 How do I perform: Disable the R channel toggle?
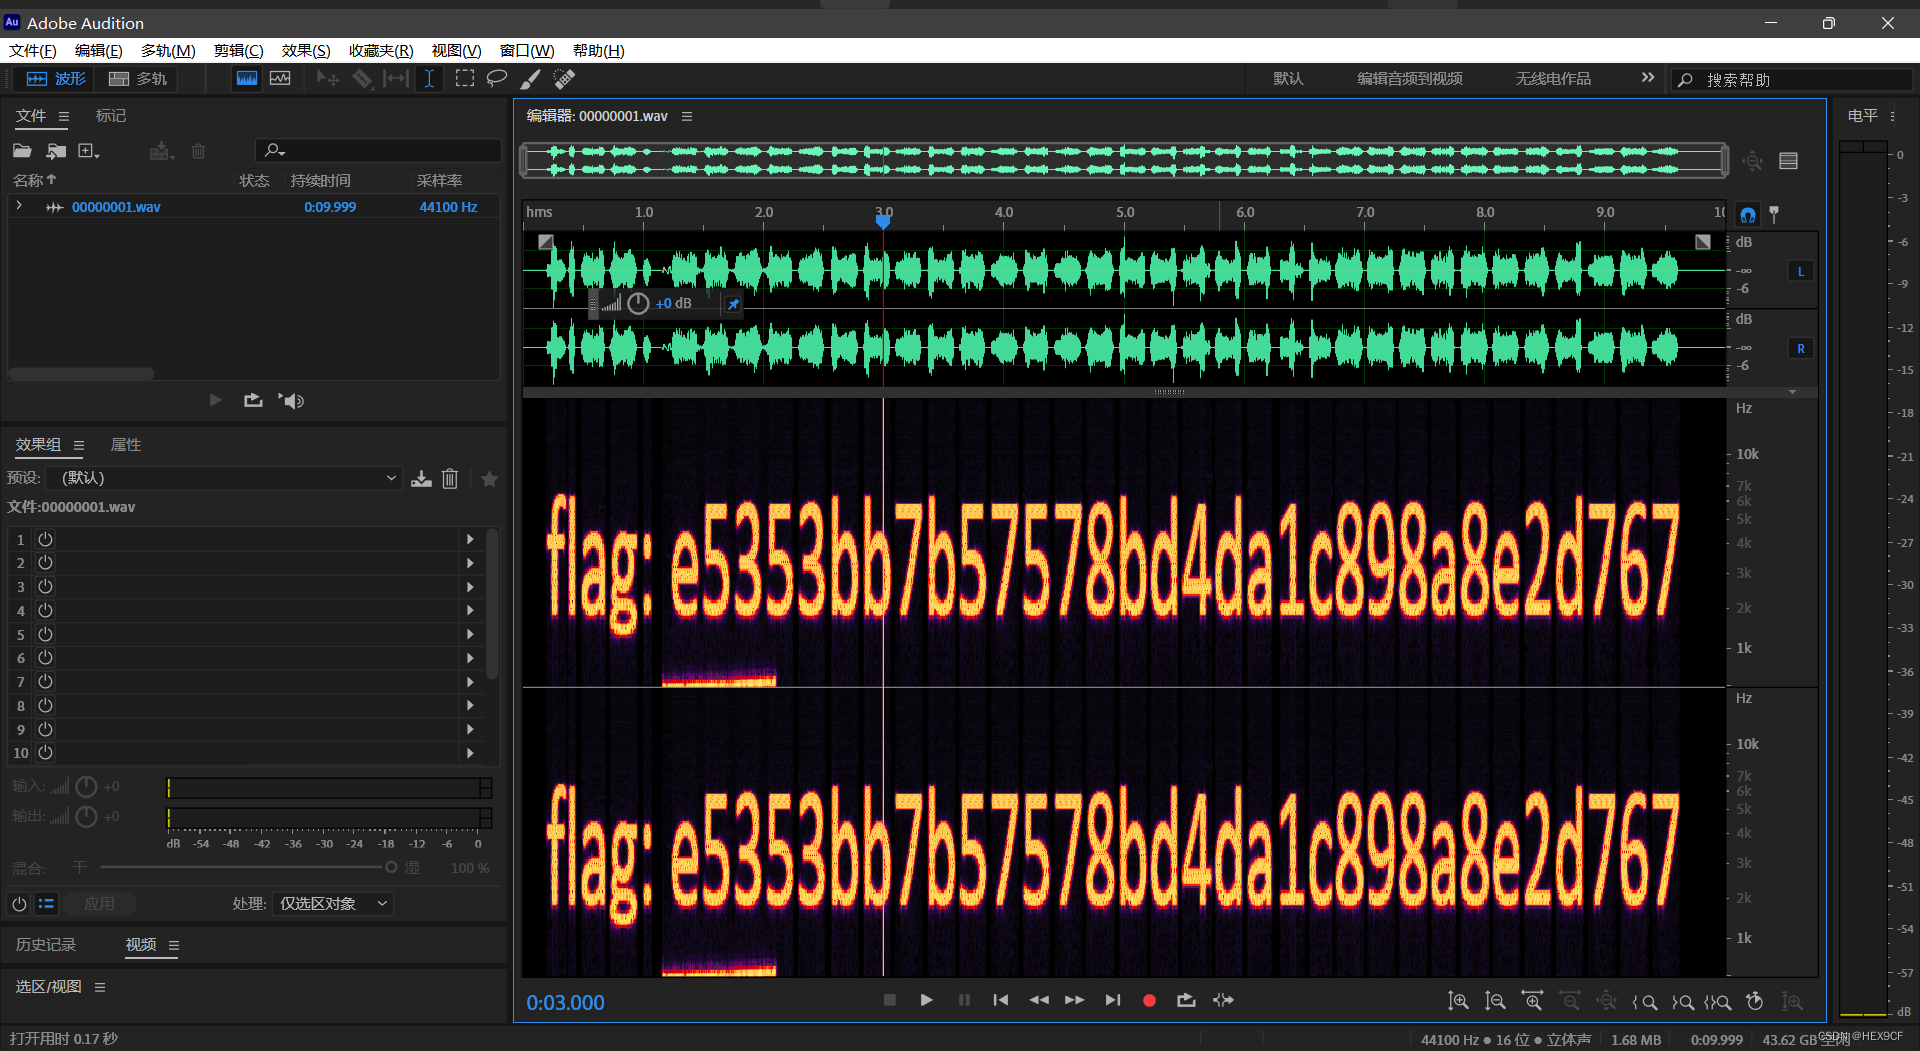click(1800, 348)
